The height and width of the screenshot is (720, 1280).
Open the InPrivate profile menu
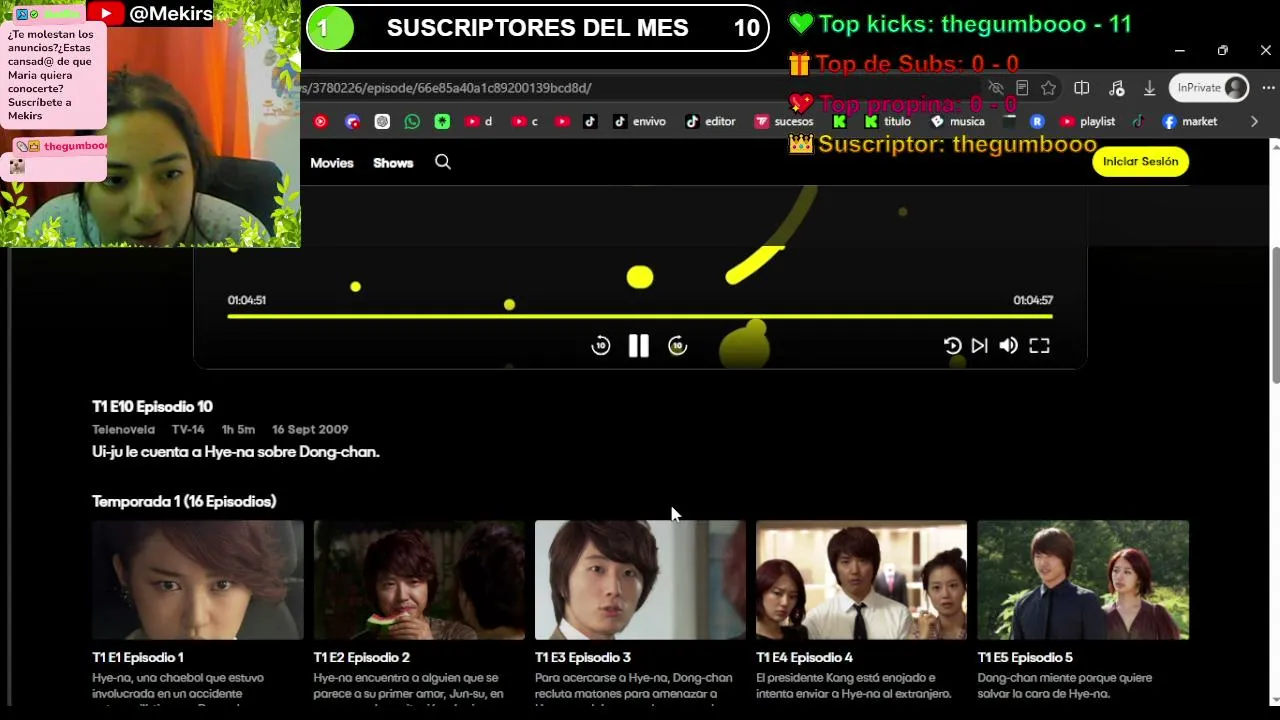pyautogui.click(x=1210, y=88)
